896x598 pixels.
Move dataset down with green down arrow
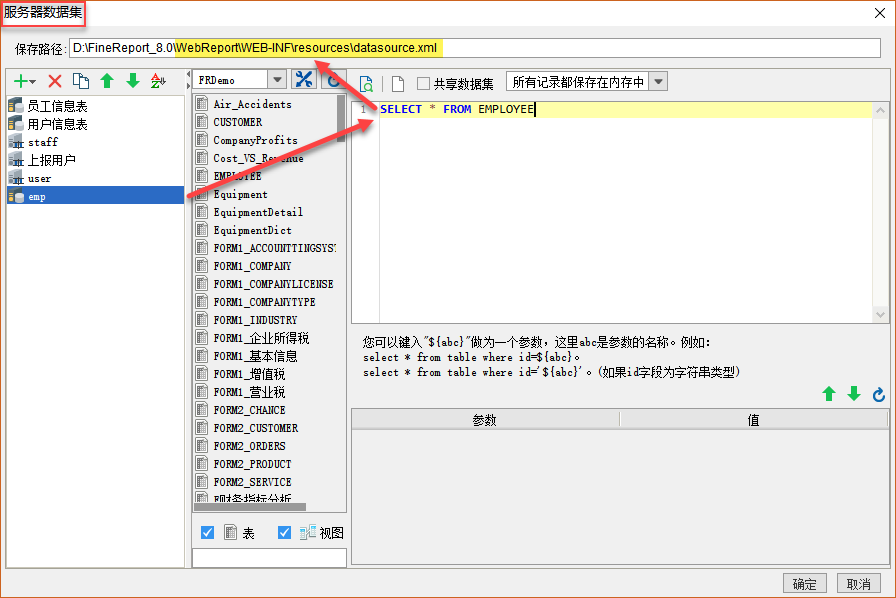(x=133, y=81)
